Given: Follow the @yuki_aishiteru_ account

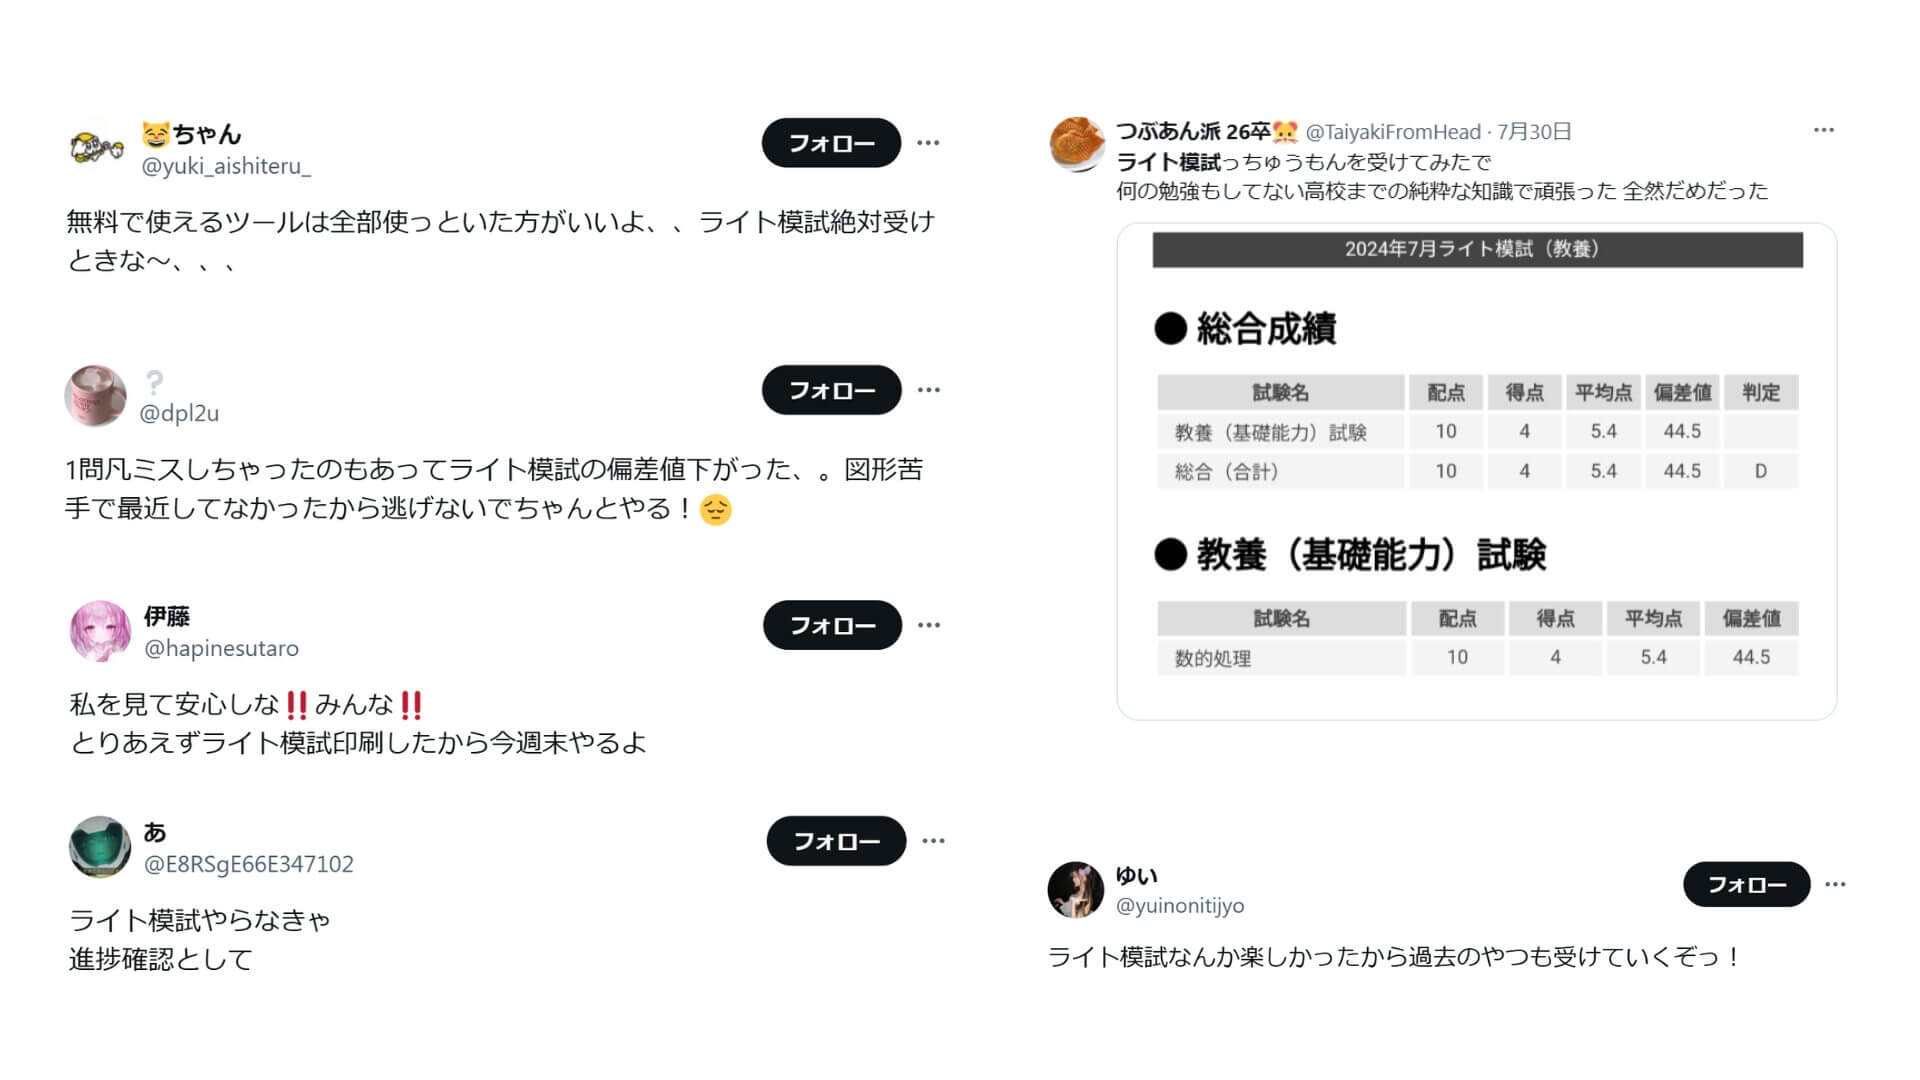Looking at the screenshot, I should click(831, 143).
